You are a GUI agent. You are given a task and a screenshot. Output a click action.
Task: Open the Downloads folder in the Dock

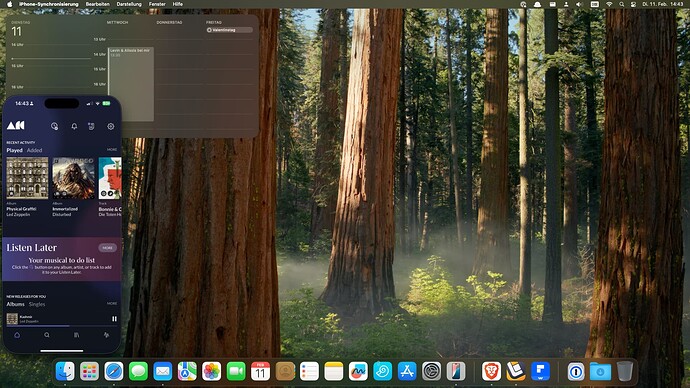(600, 372)
